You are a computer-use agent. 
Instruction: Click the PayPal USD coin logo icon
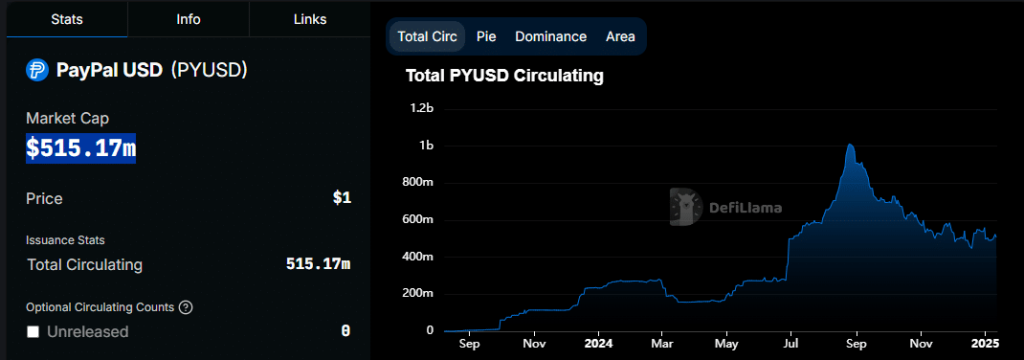coord(37,69)
